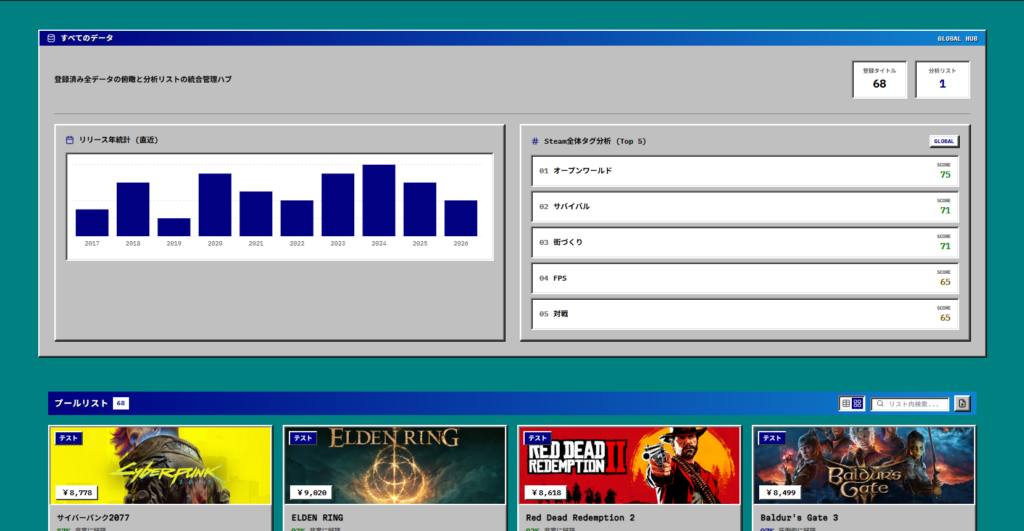1024x531 pixels.
Task: Click the 2017 bar in release chart
Action: 92,223
